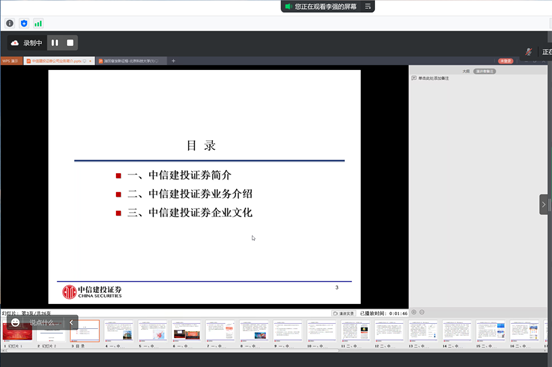Open the meeting info icon
The height and width of the screenshot is (367, 552).
(x=10, y=24)
